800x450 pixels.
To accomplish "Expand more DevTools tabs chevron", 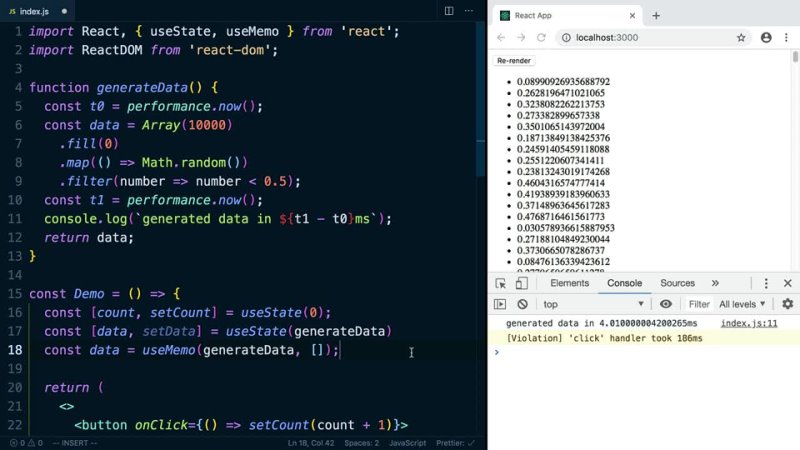I will [x=715, y=283].
